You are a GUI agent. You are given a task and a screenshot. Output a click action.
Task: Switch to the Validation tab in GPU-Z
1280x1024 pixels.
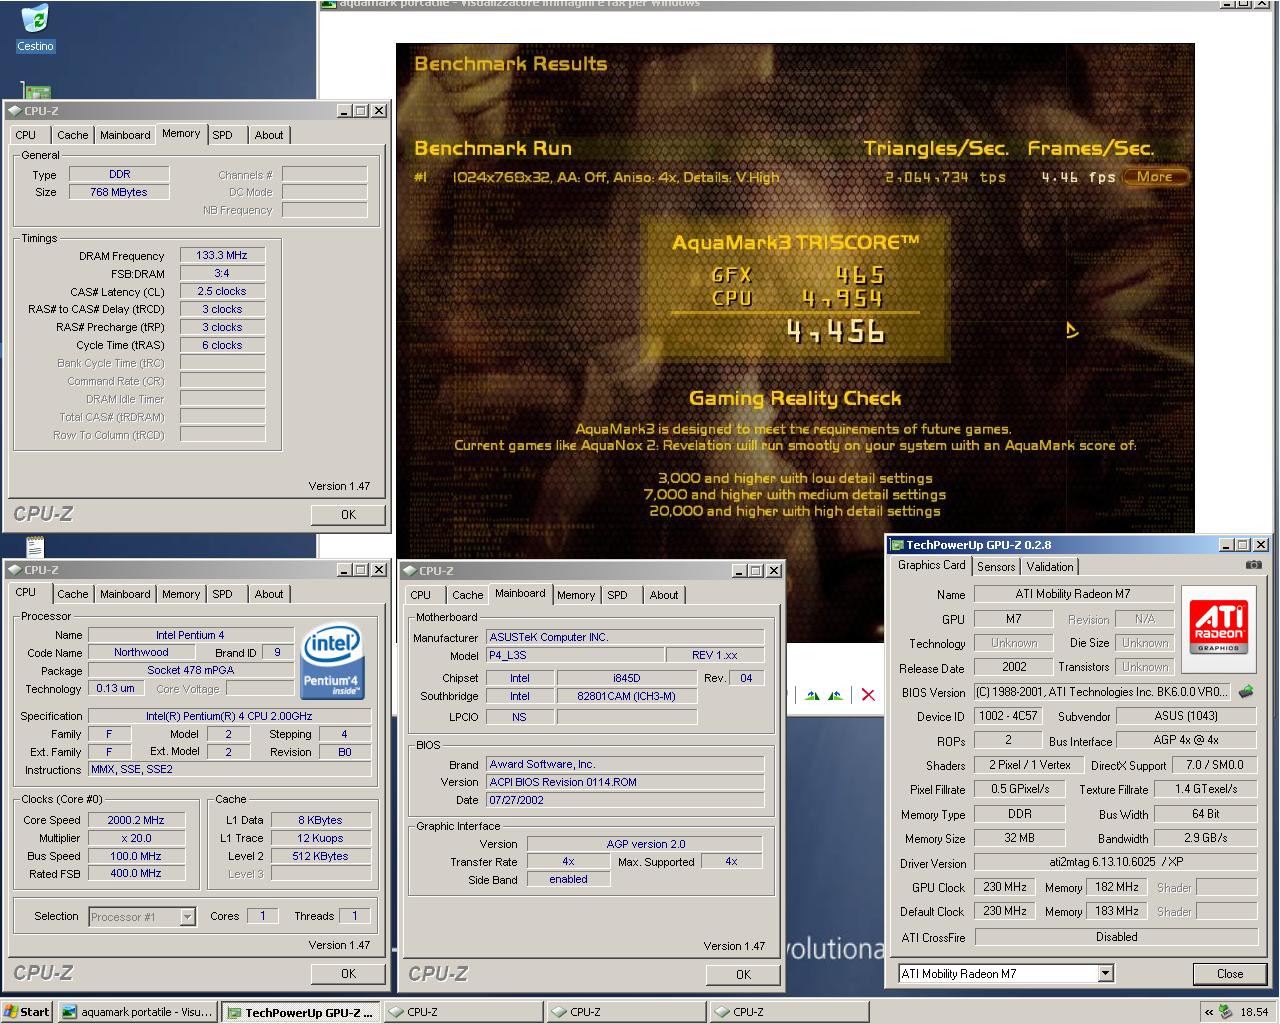tap(1050, 566)
